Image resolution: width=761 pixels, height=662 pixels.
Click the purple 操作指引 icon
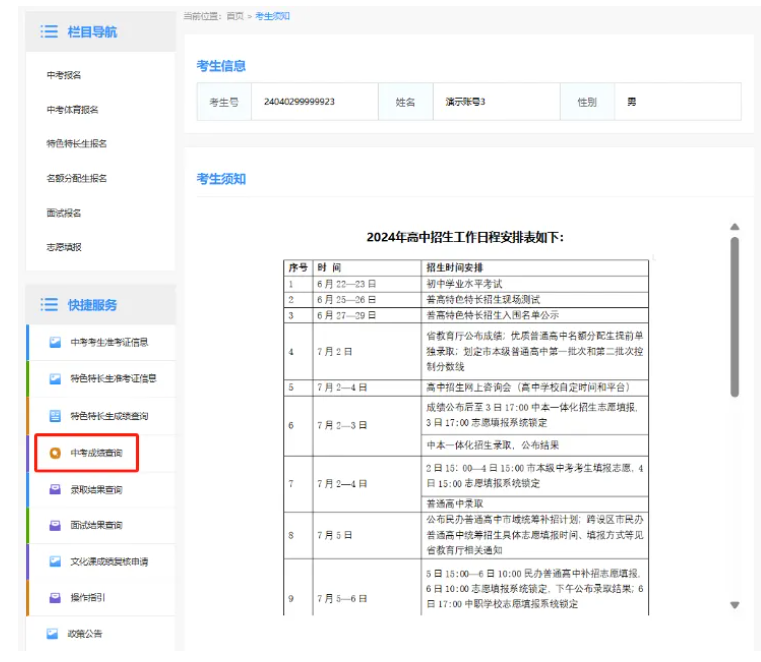point(55,597)
